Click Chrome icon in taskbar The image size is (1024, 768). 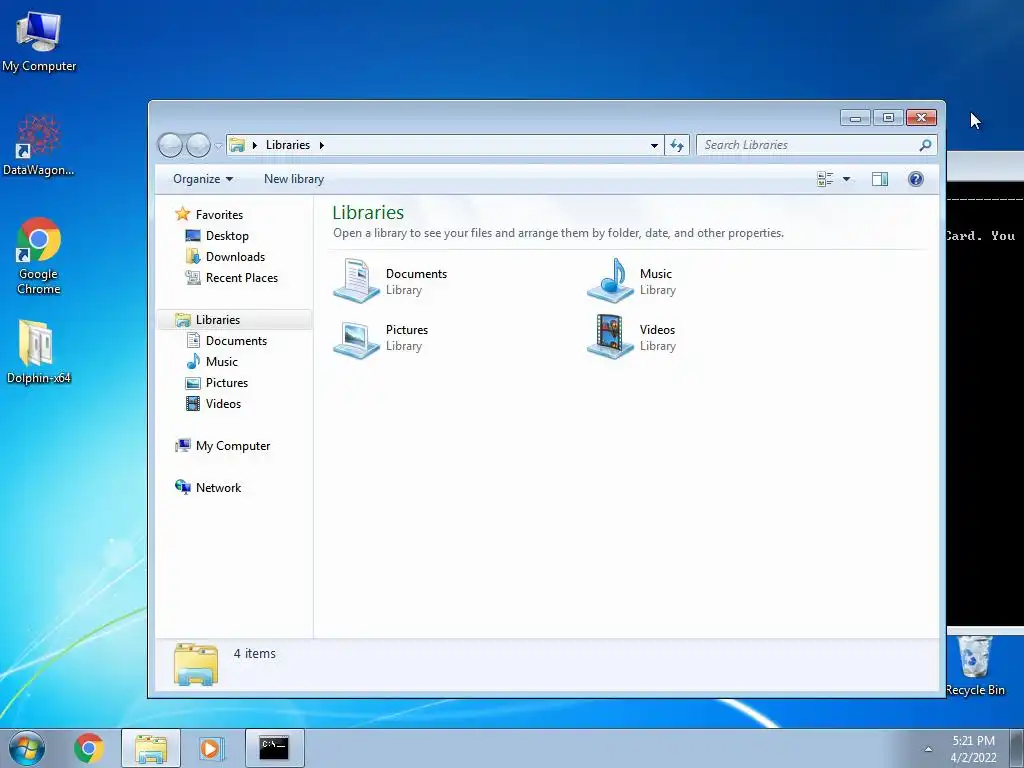89,748
